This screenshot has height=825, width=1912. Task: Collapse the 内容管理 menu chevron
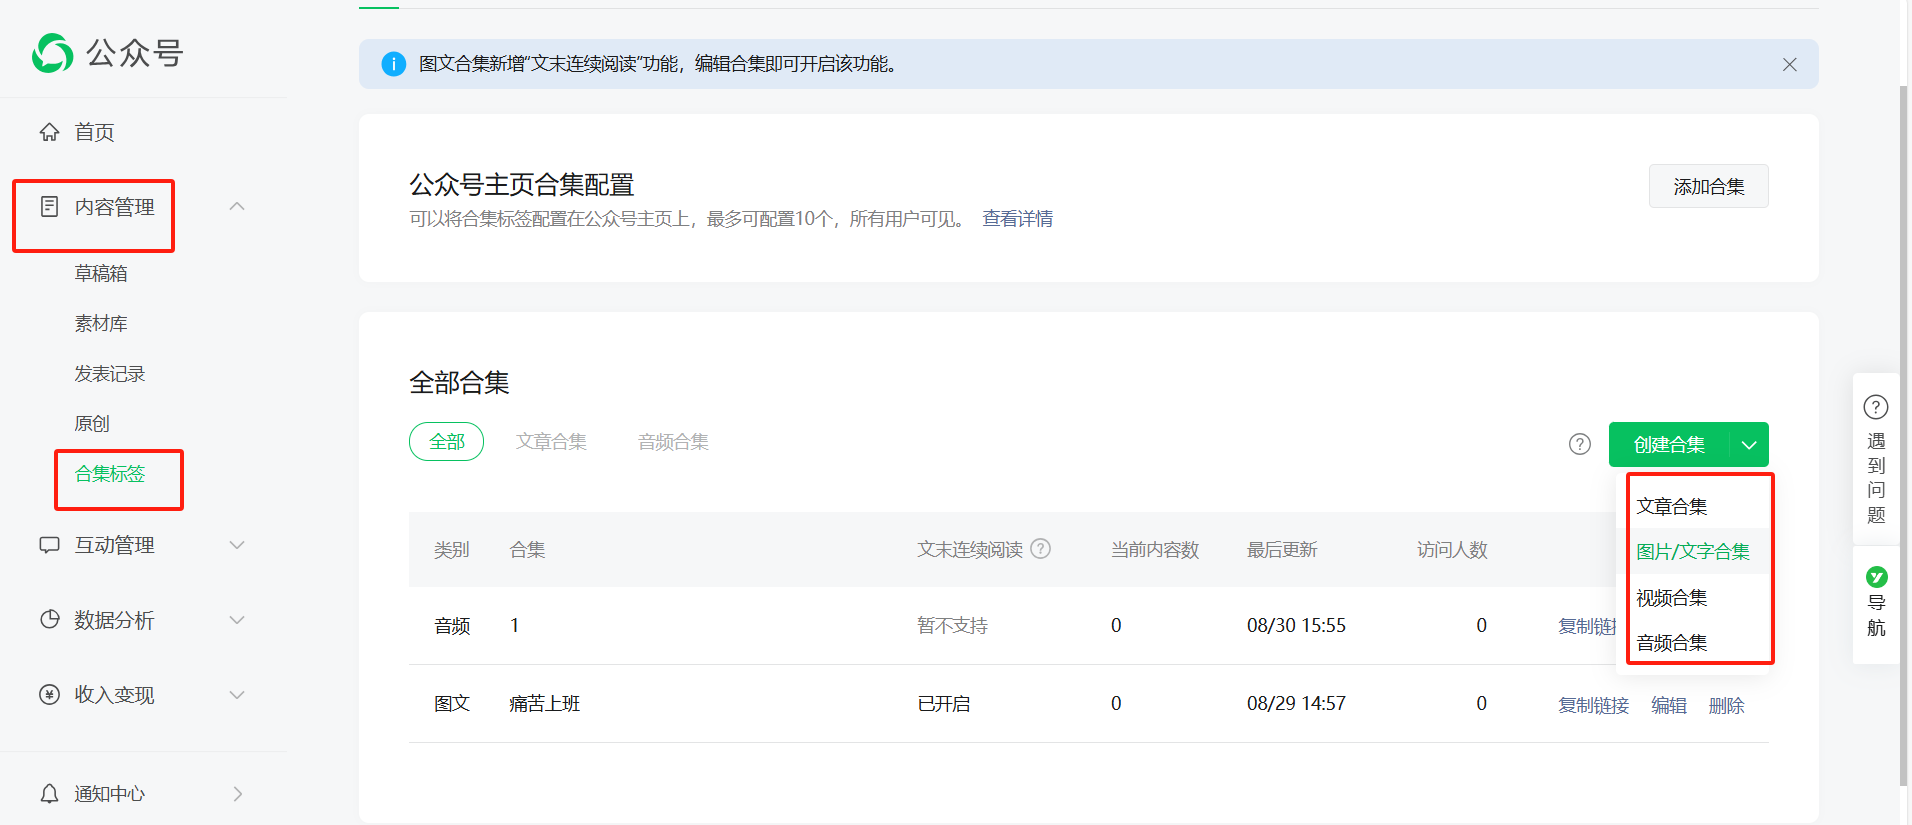click(237, 206)
